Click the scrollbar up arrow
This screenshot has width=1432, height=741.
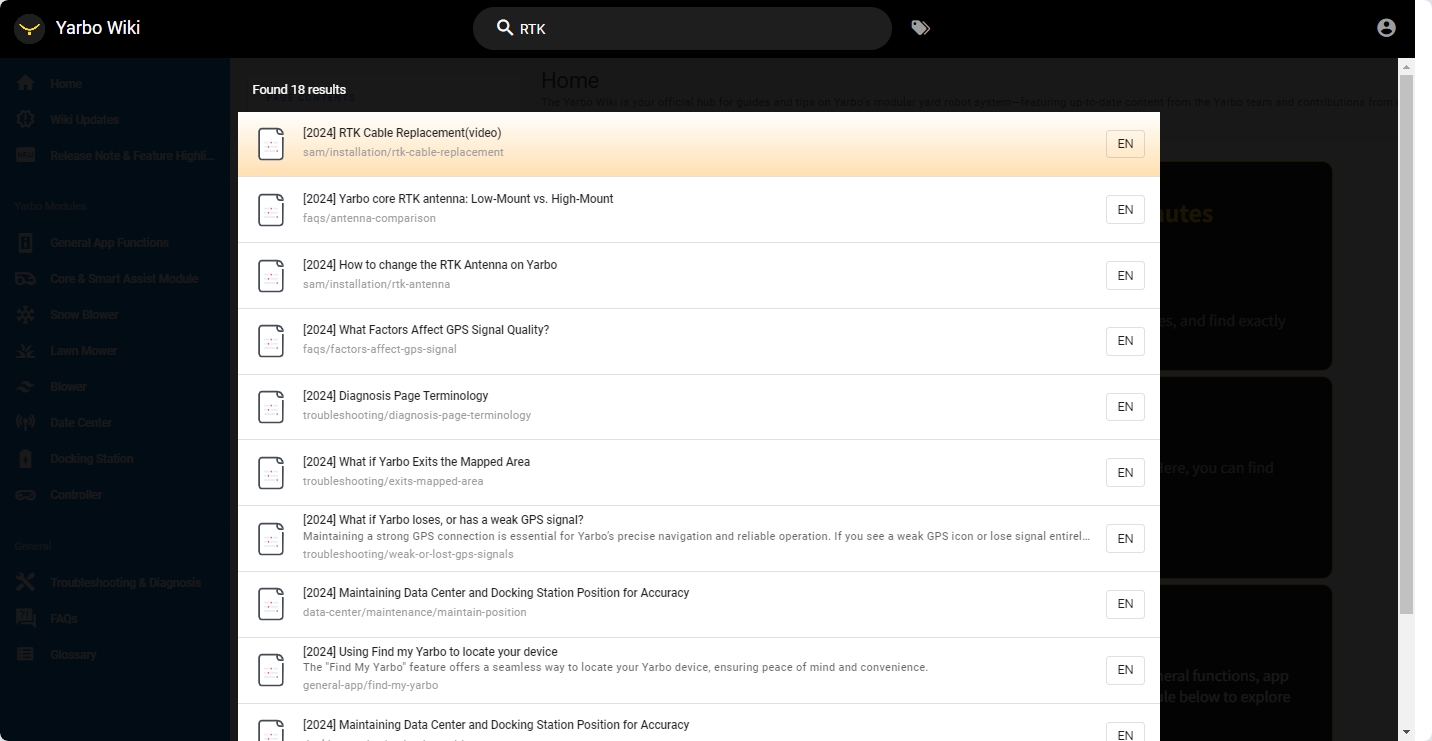pos(1406,66)
